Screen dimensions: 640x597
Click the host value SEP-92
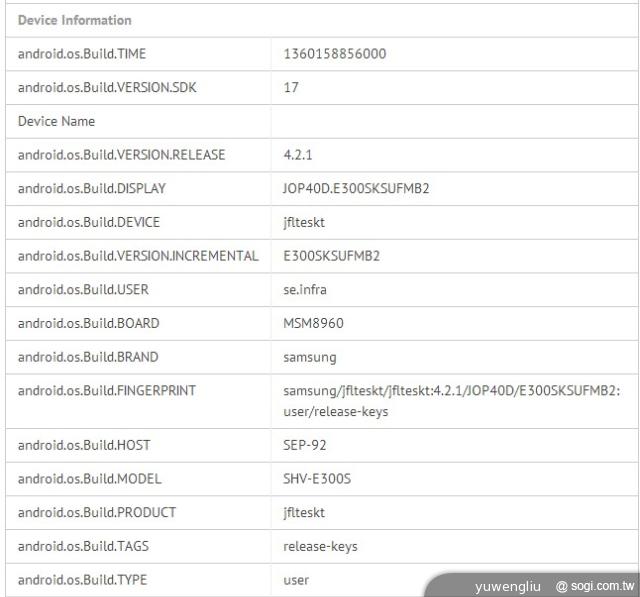pyautogui.click(x=306, y=445)
